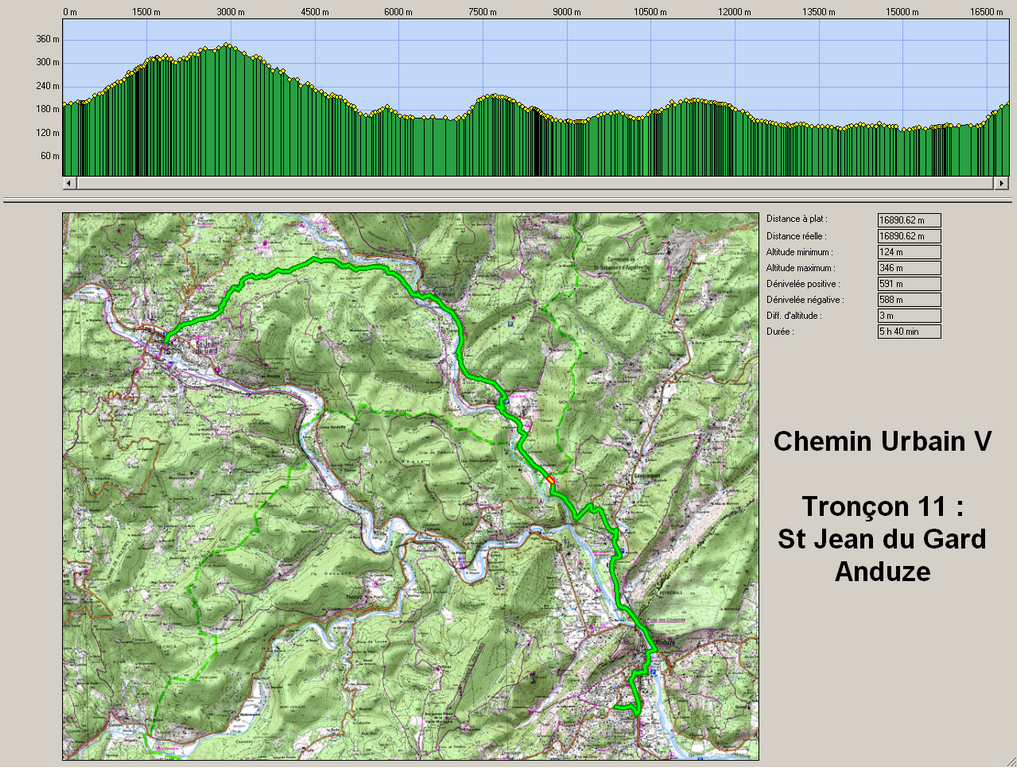Image resolution: width=1017 pixels, height=768 pixels.
Task: Click the '180 m' altitude axis label
Action: pyautogui.click(x=47, y=109)
